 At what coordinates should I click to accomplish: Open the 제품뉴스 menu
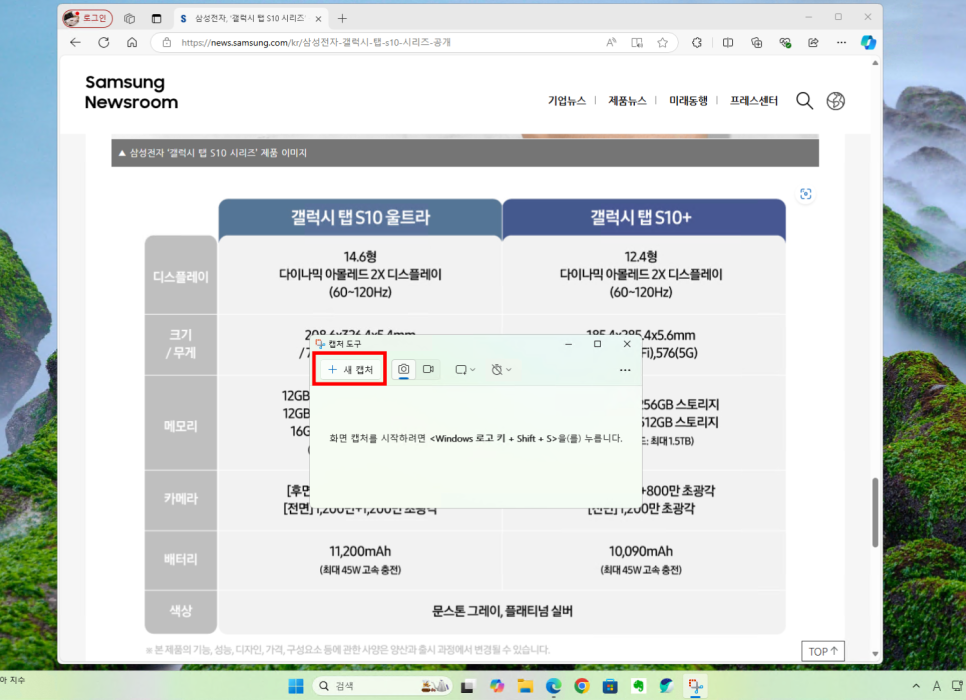coord(627,100)
